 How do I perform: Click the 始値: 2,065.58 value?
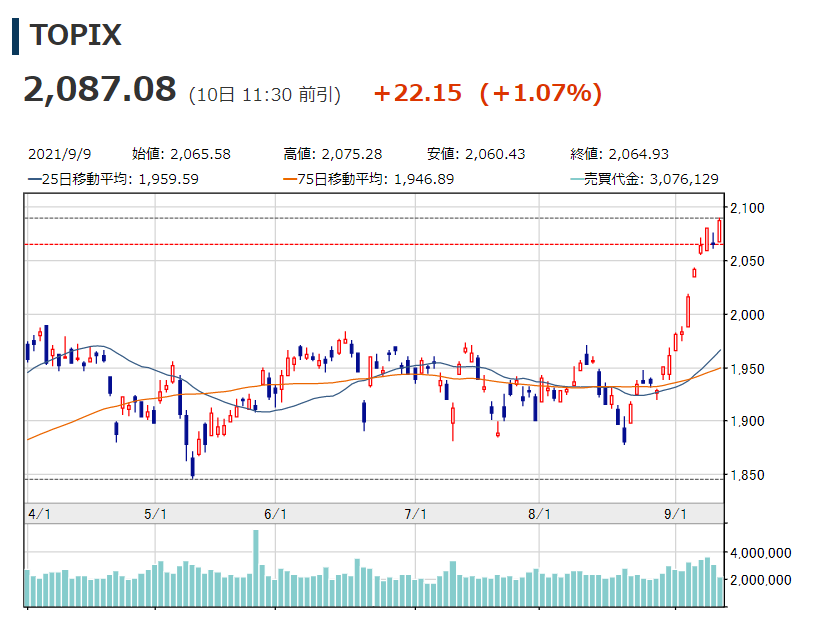181,154
